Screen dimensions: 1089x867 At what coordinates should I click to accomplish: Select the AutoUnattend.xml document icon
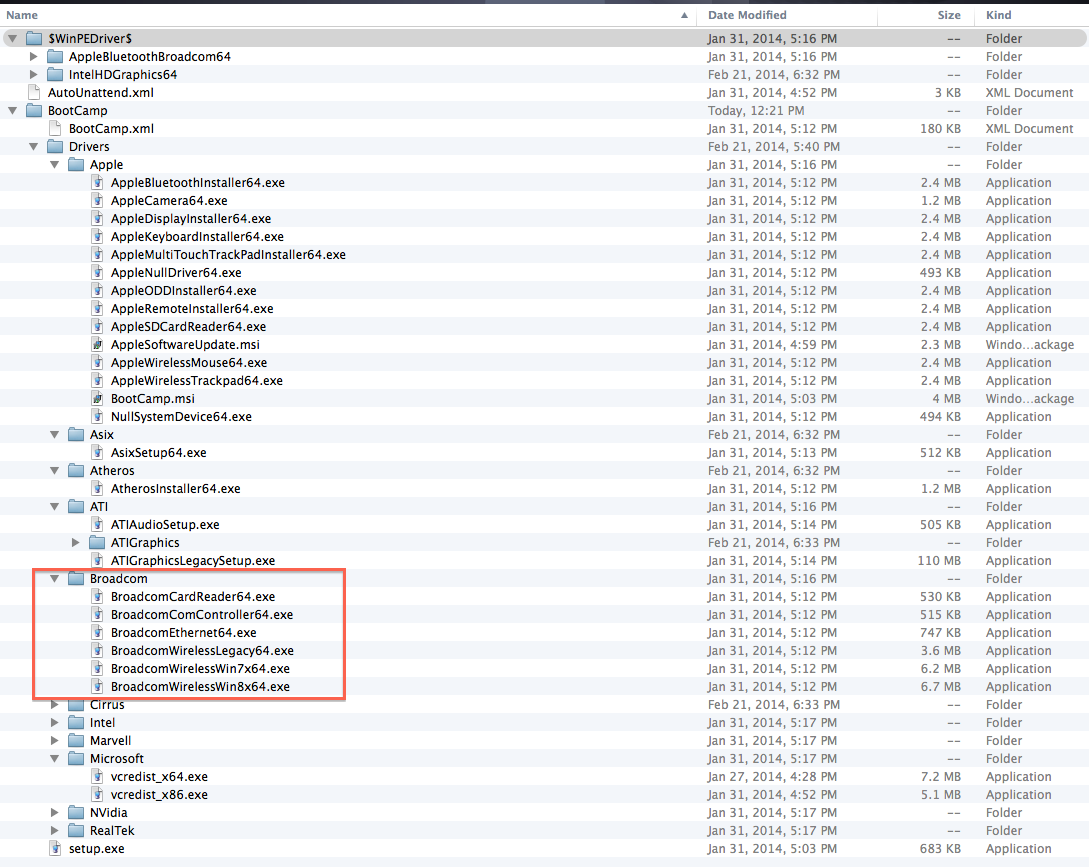pyautogui.click(x=33, y=92)
